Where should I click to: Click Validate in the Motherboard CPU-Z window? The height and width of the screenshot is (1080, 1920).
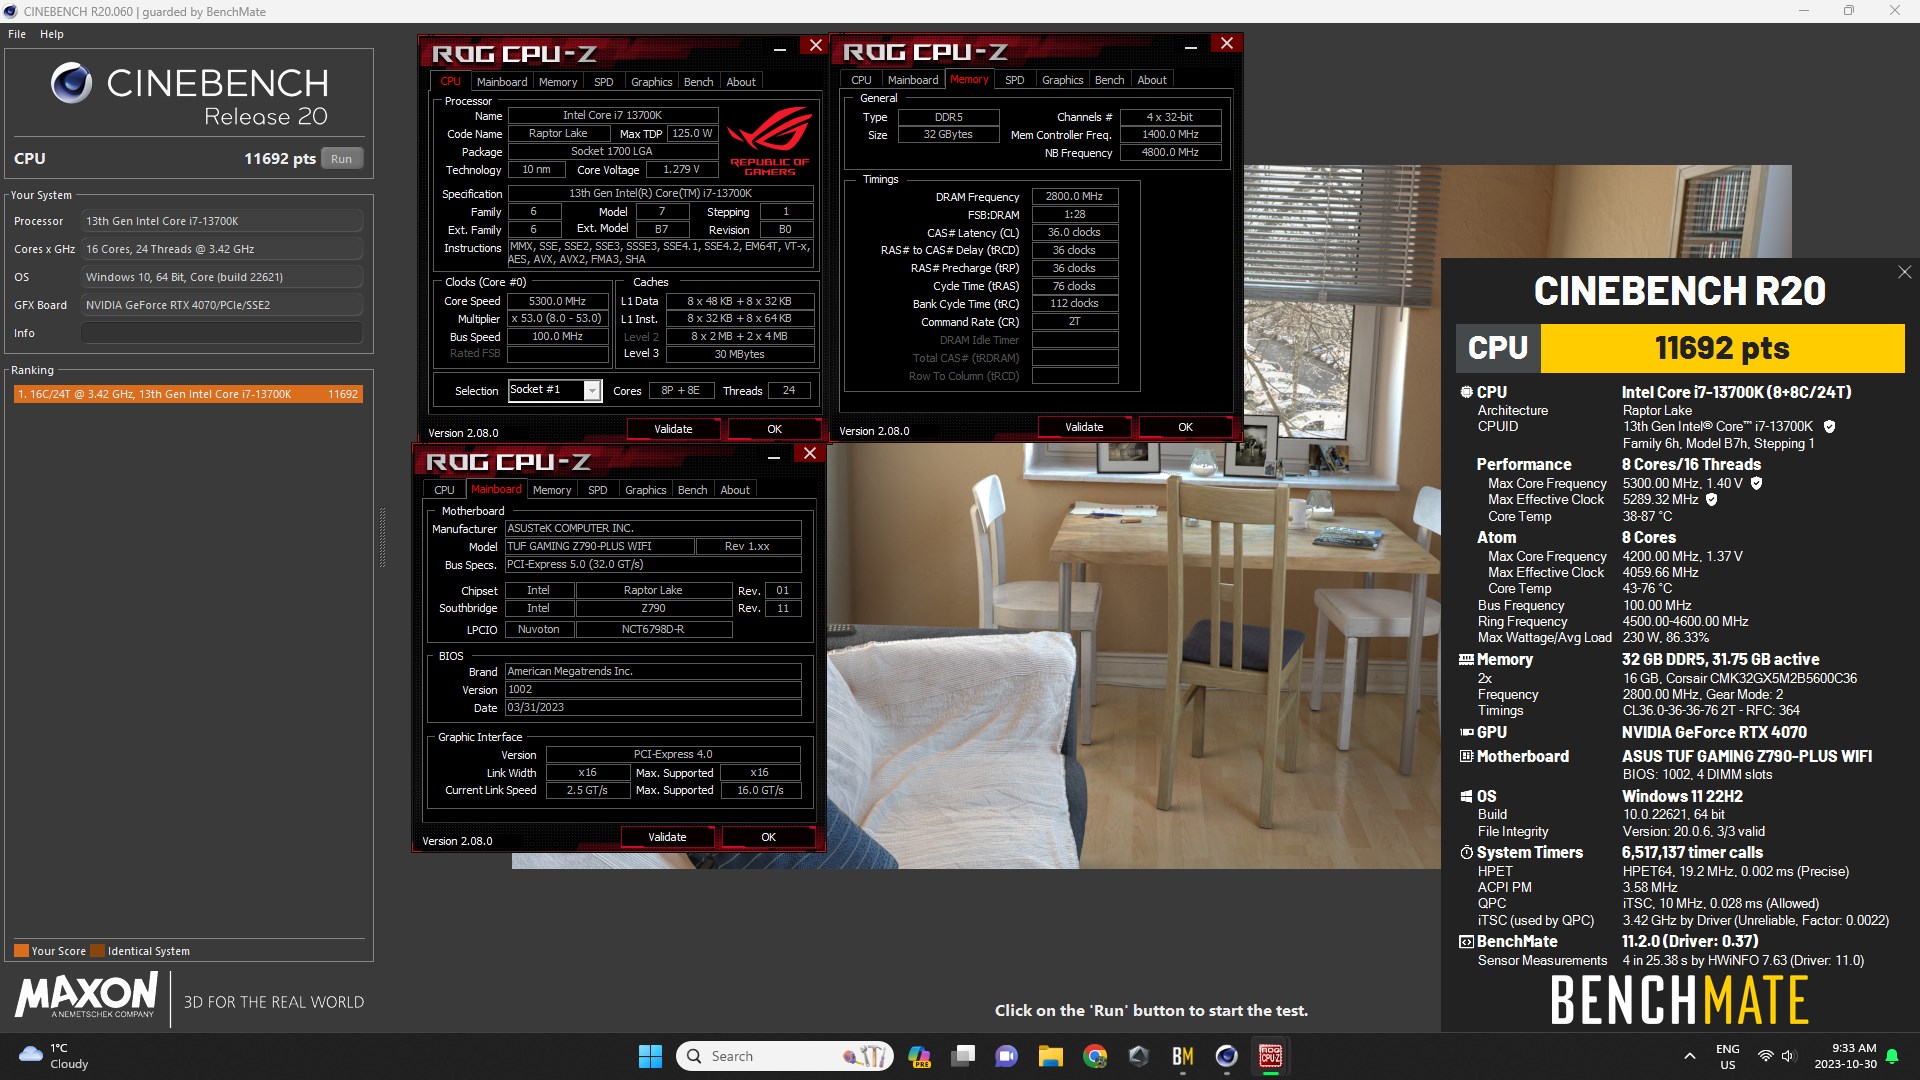[x=667, y=837]
